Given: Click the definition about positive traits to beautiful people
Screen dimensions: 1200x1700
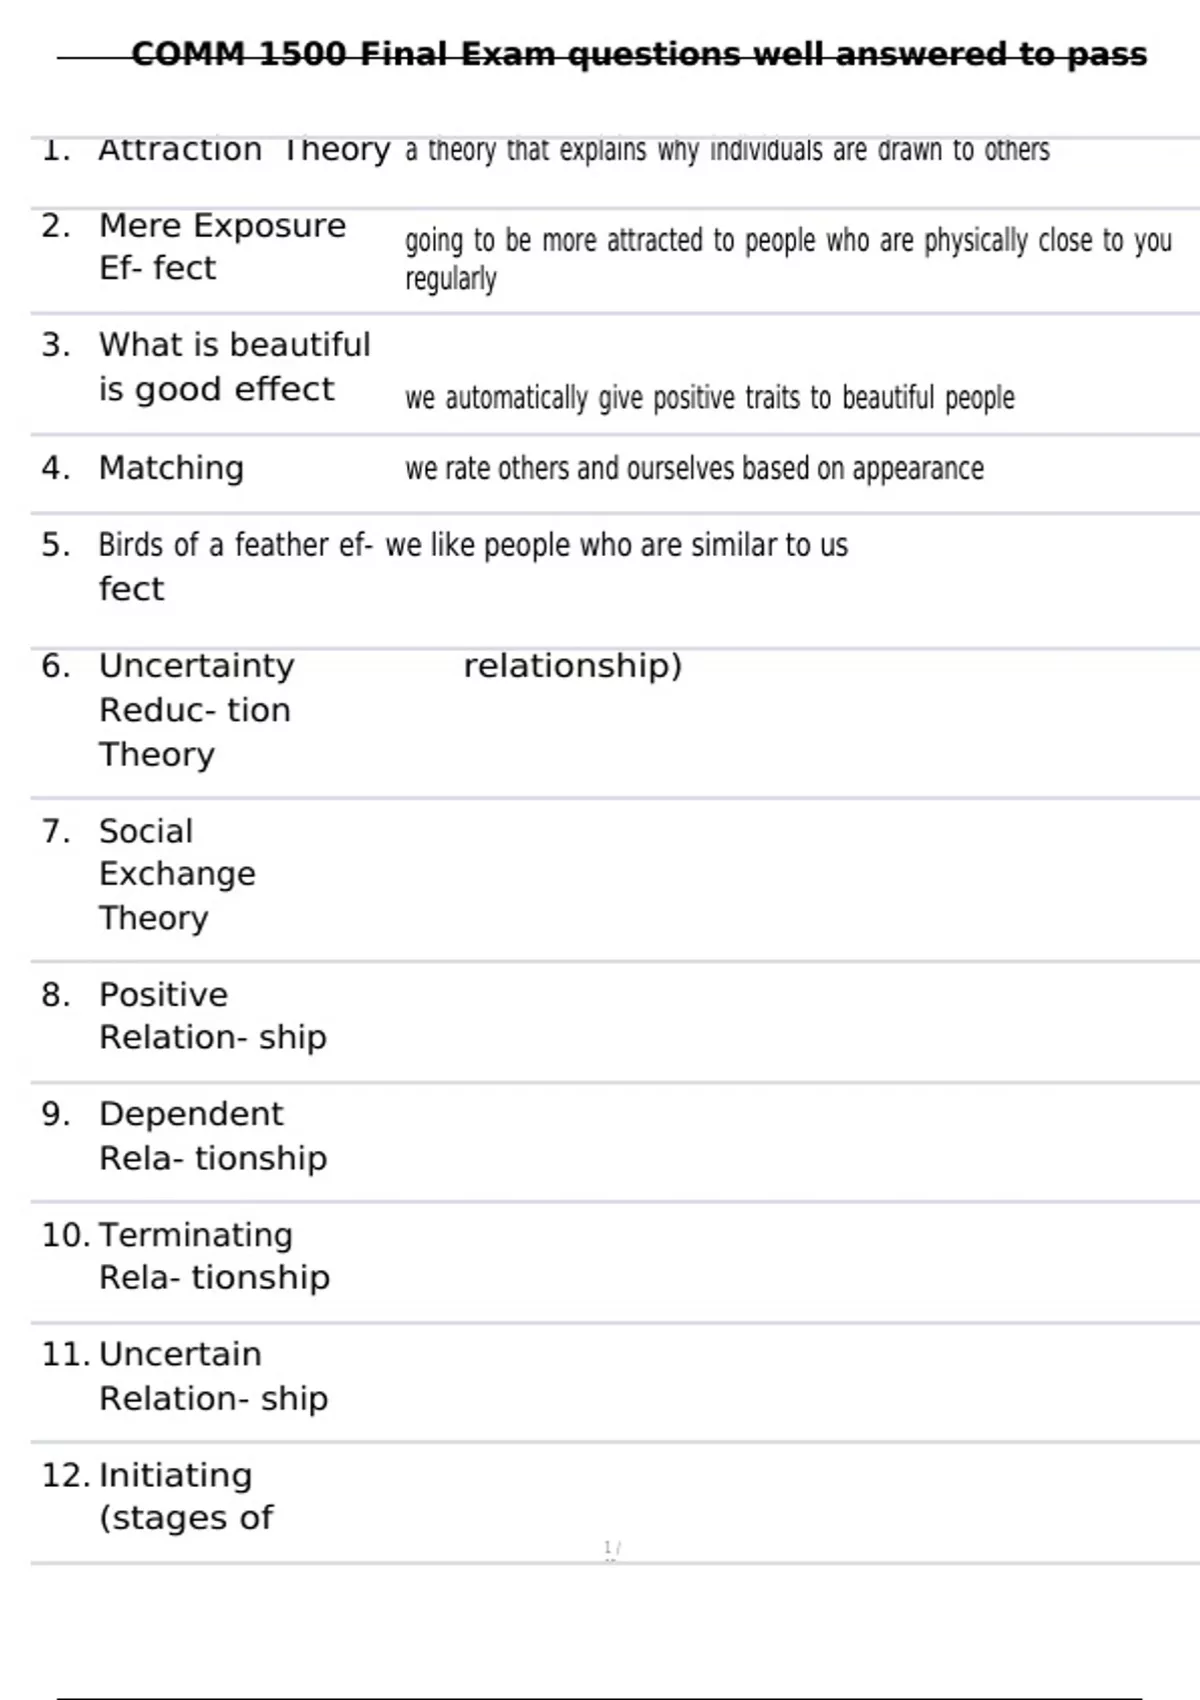Looking at the screenshot, I should point(709,398).
